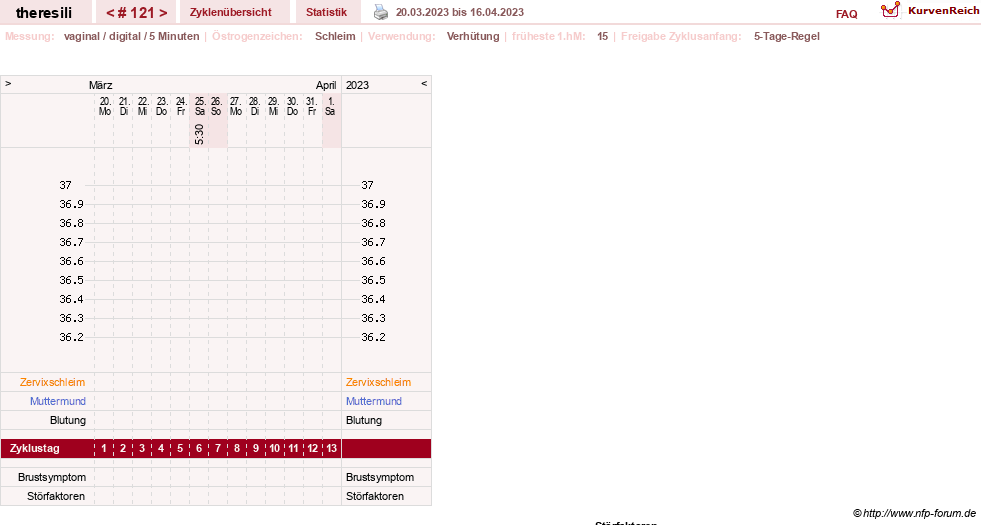Select the 25. Sa day column header
Screen dimensions: 981x525
pos(200,106)
